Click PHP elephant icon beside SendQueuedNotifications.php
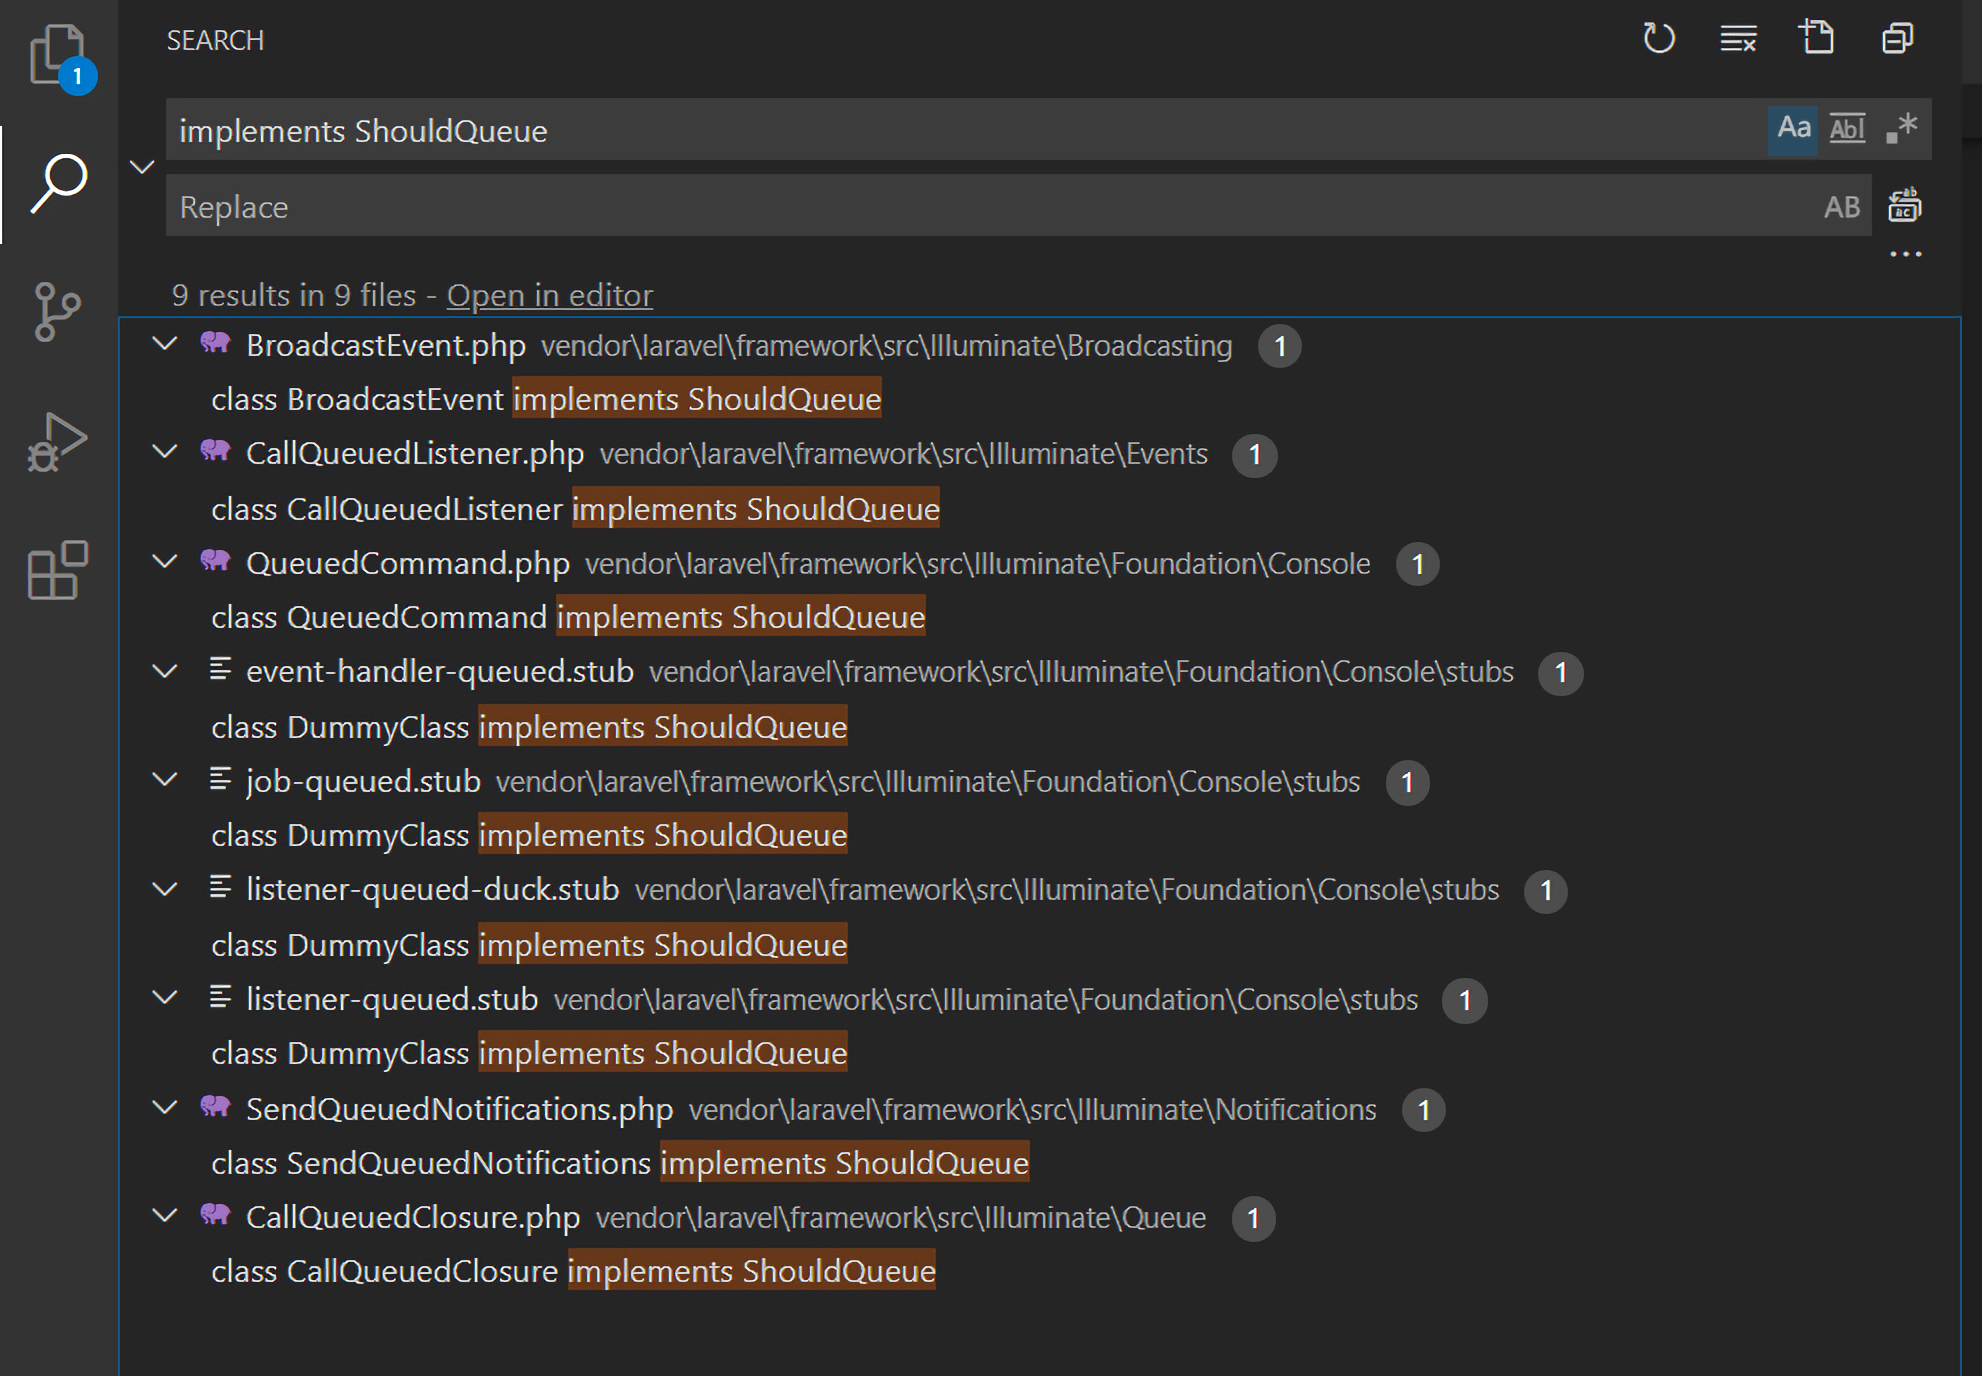The width and height of the screenshot is (1982, 1376). (x=215, y=1107)
